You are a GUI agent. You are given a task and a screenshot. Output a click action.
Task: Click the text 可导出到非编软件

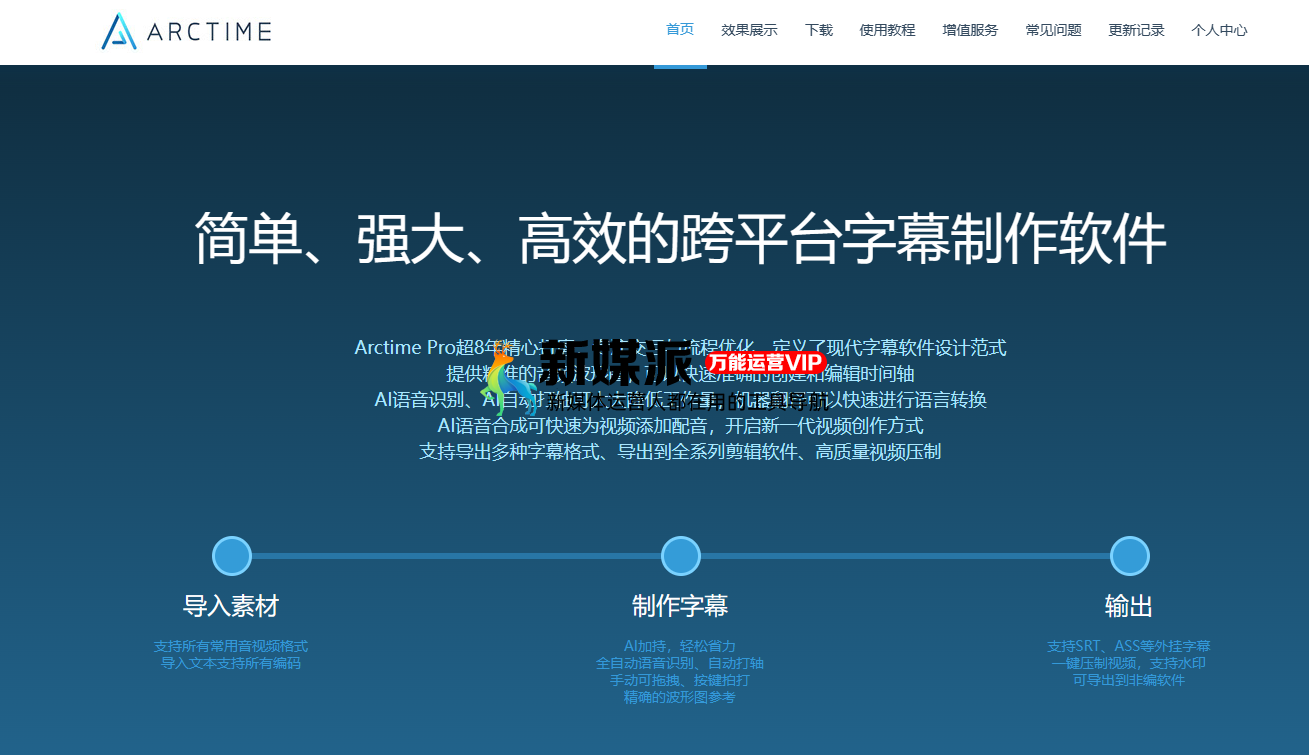1129,680
